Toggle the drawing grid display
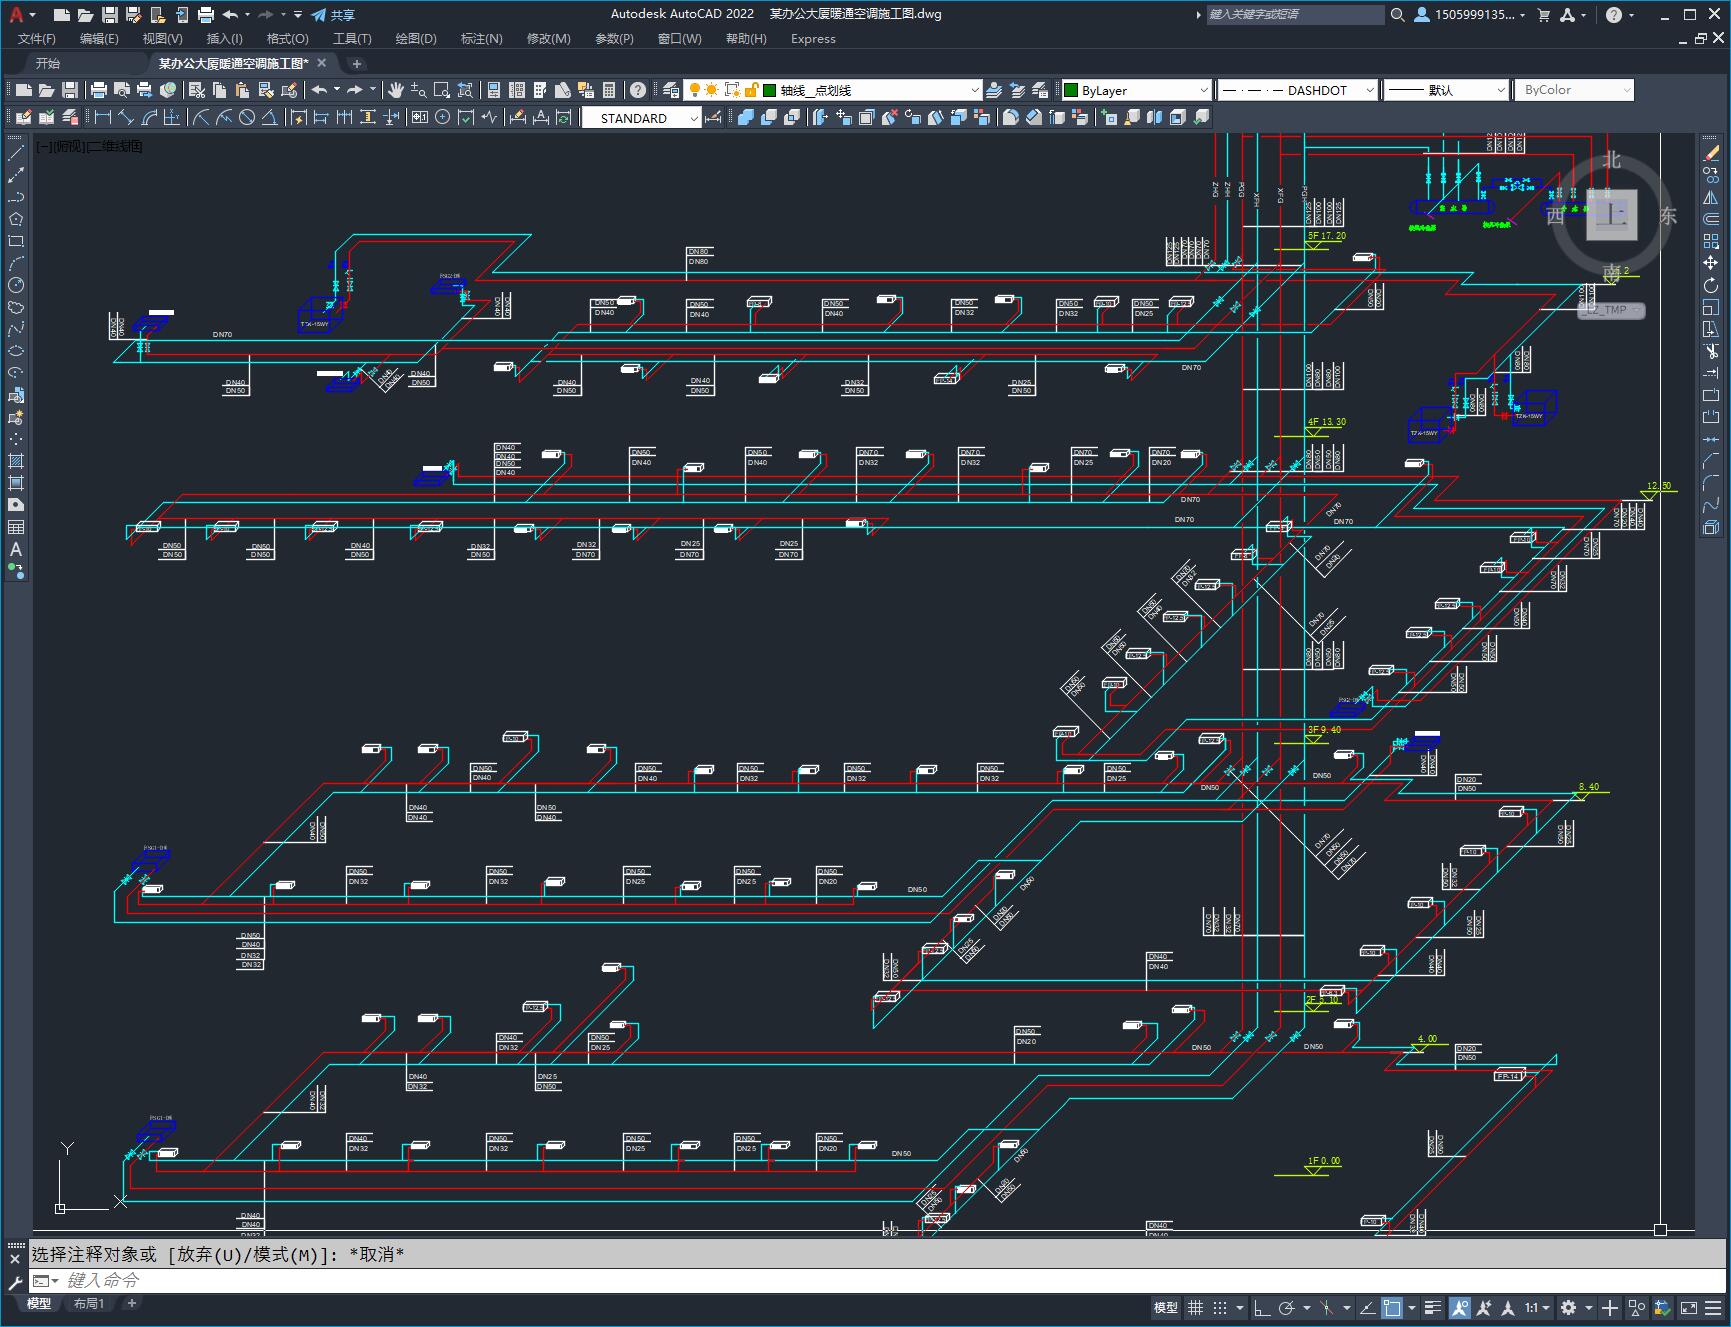Viewport: 1731px width, 1327px height. (1195, 1307)
